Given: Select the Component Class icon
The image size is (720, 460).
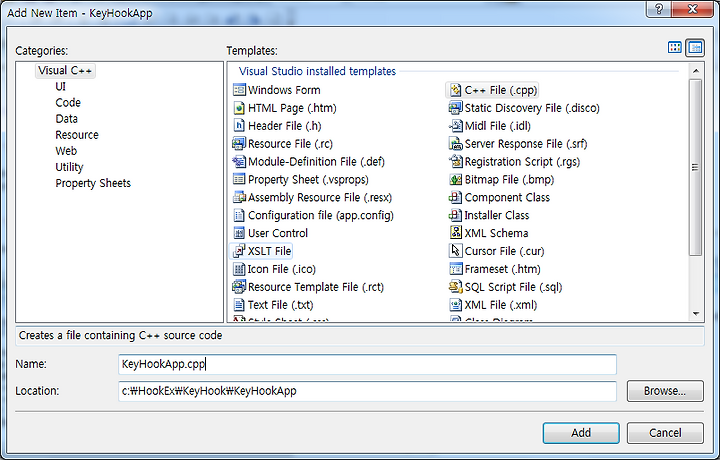Looking at the screenshot, I should coord(455,197).
